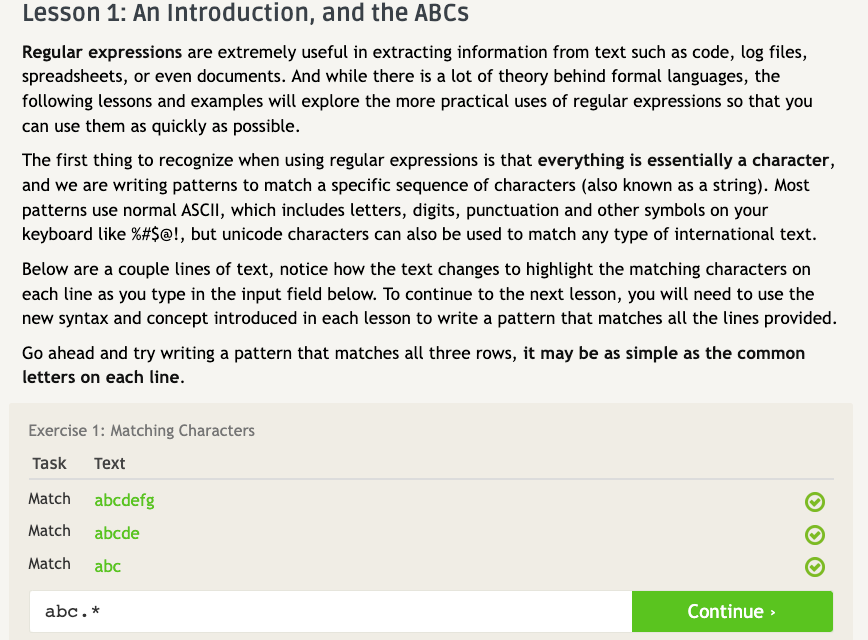Click the Match label for the abcde row
Viewport: 868px width, 640px height.
(x=49, y=531)
